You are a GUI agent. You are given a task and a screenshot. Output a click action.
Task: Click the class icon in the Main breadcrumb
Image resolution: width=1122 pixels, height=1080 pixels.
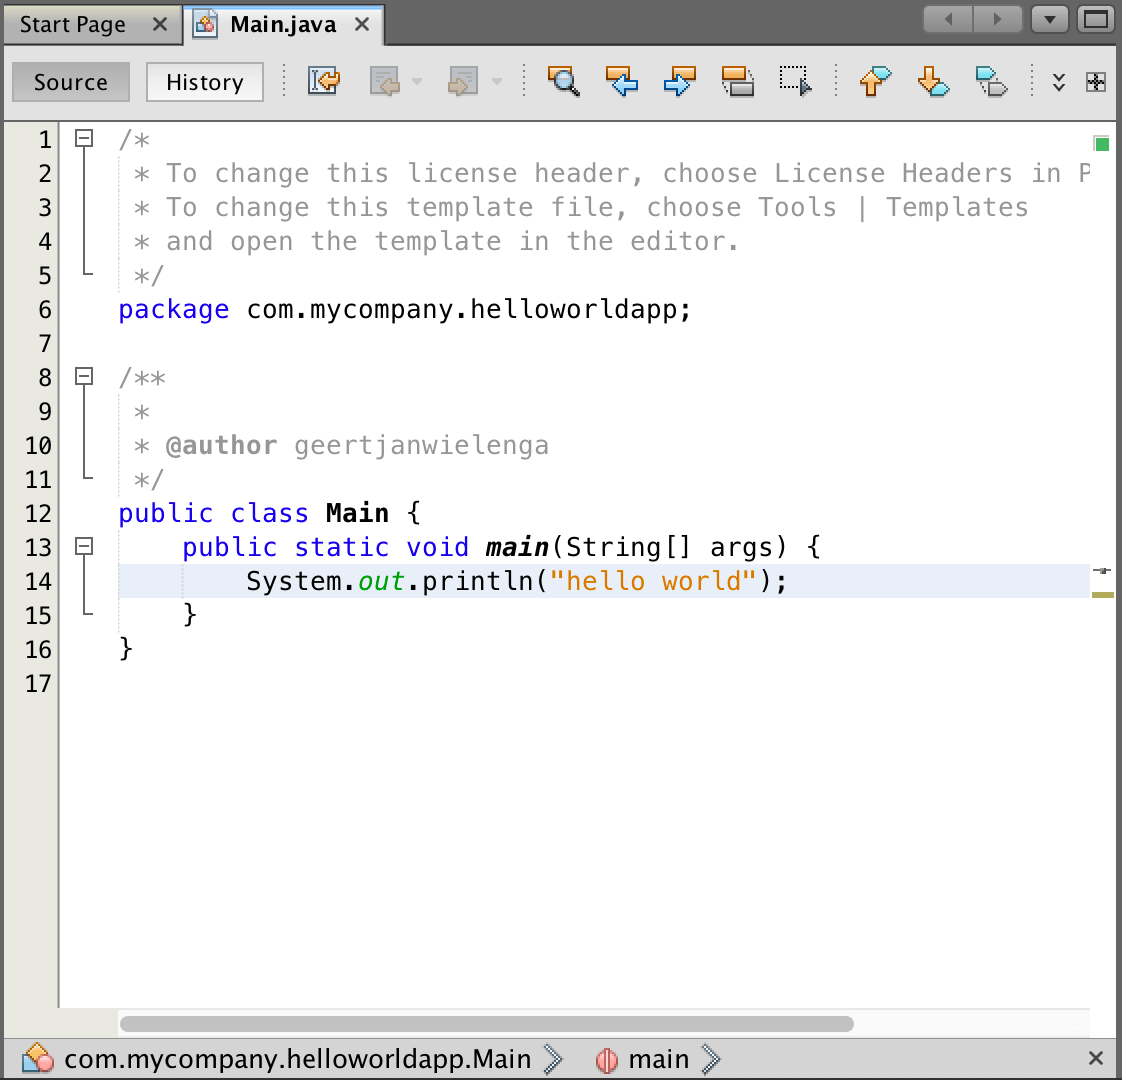(37, 1058)
